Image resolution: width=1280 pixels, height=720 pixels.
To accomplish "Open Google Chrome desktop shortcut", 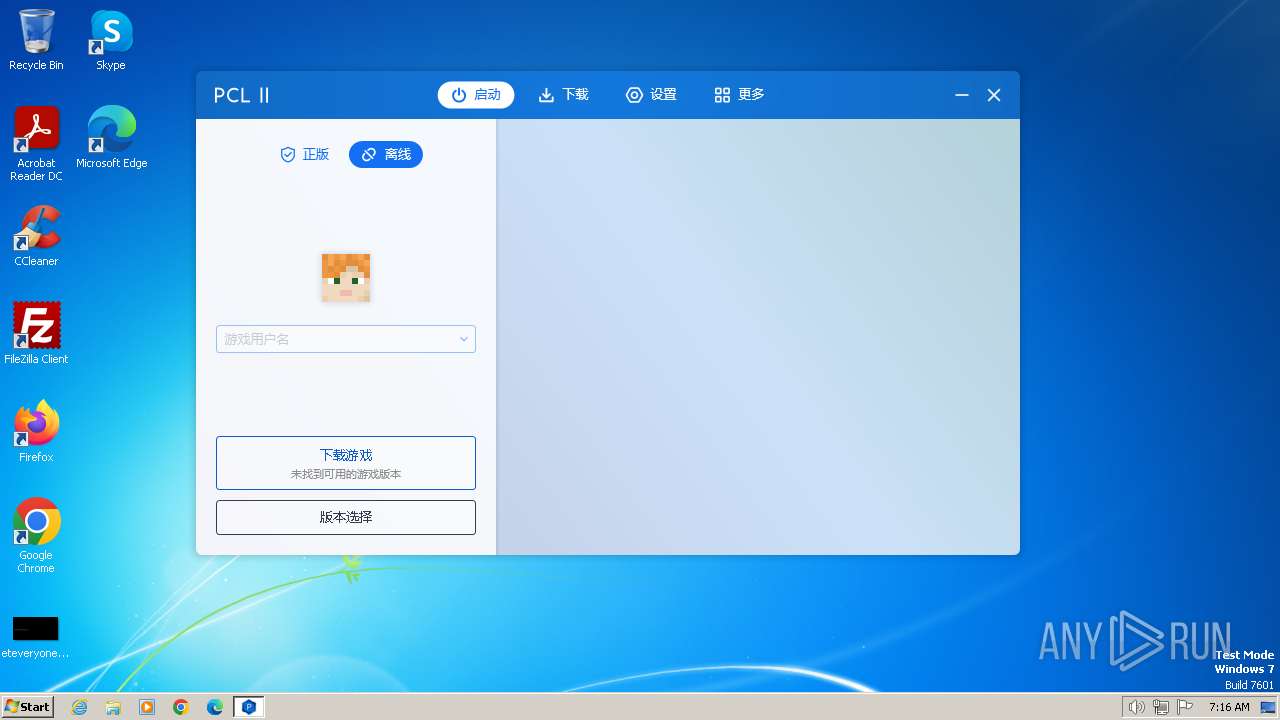I will coord(36,535).
